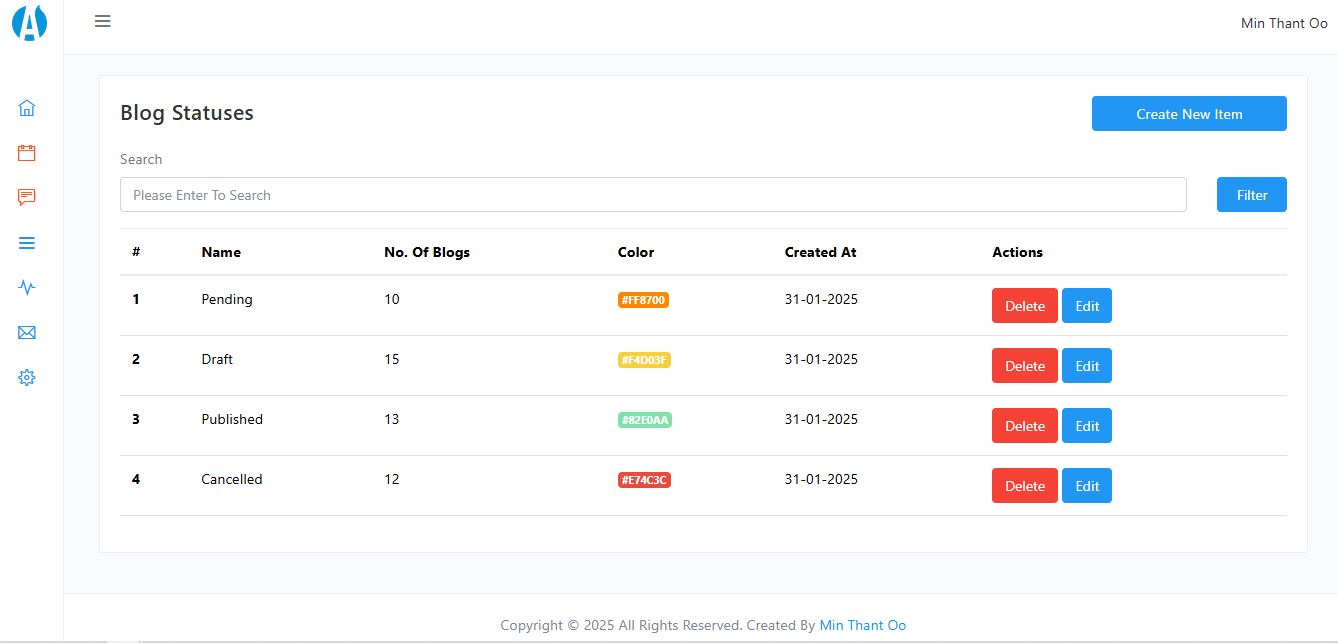
Task: Open the home icon in sidebar
Action: [x=27, y=108]
